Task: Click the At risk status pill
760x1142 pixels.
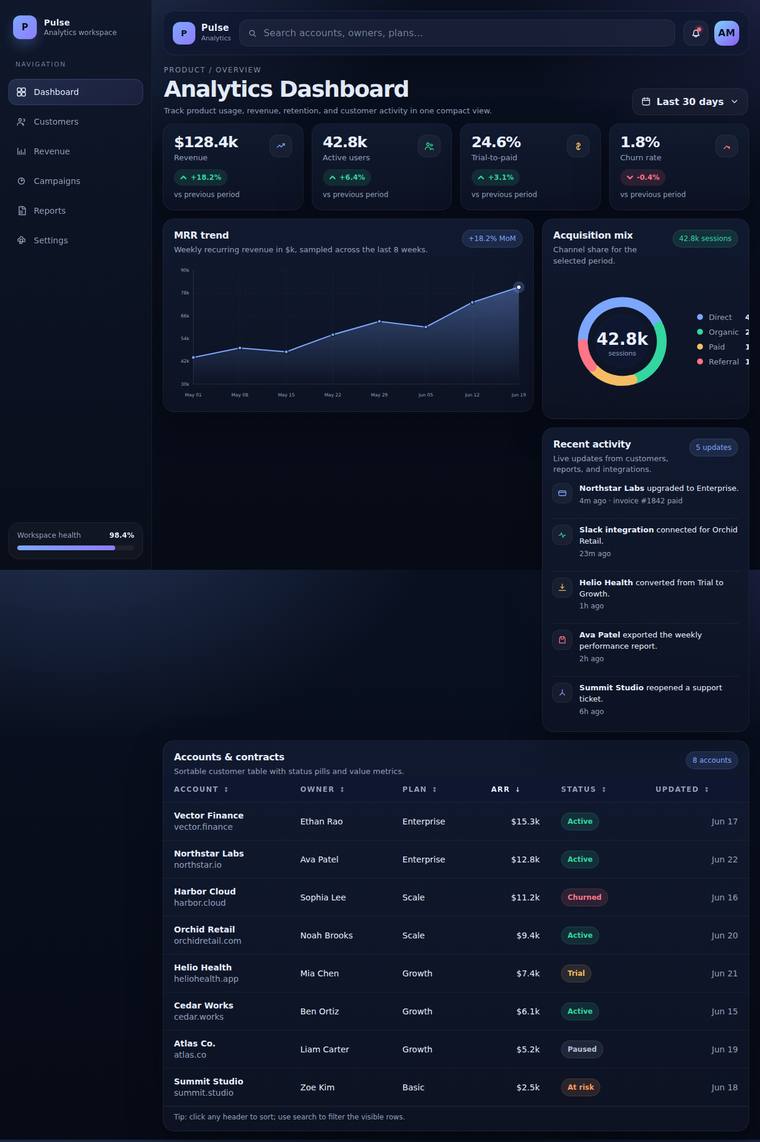Action: coord(580,1087)
